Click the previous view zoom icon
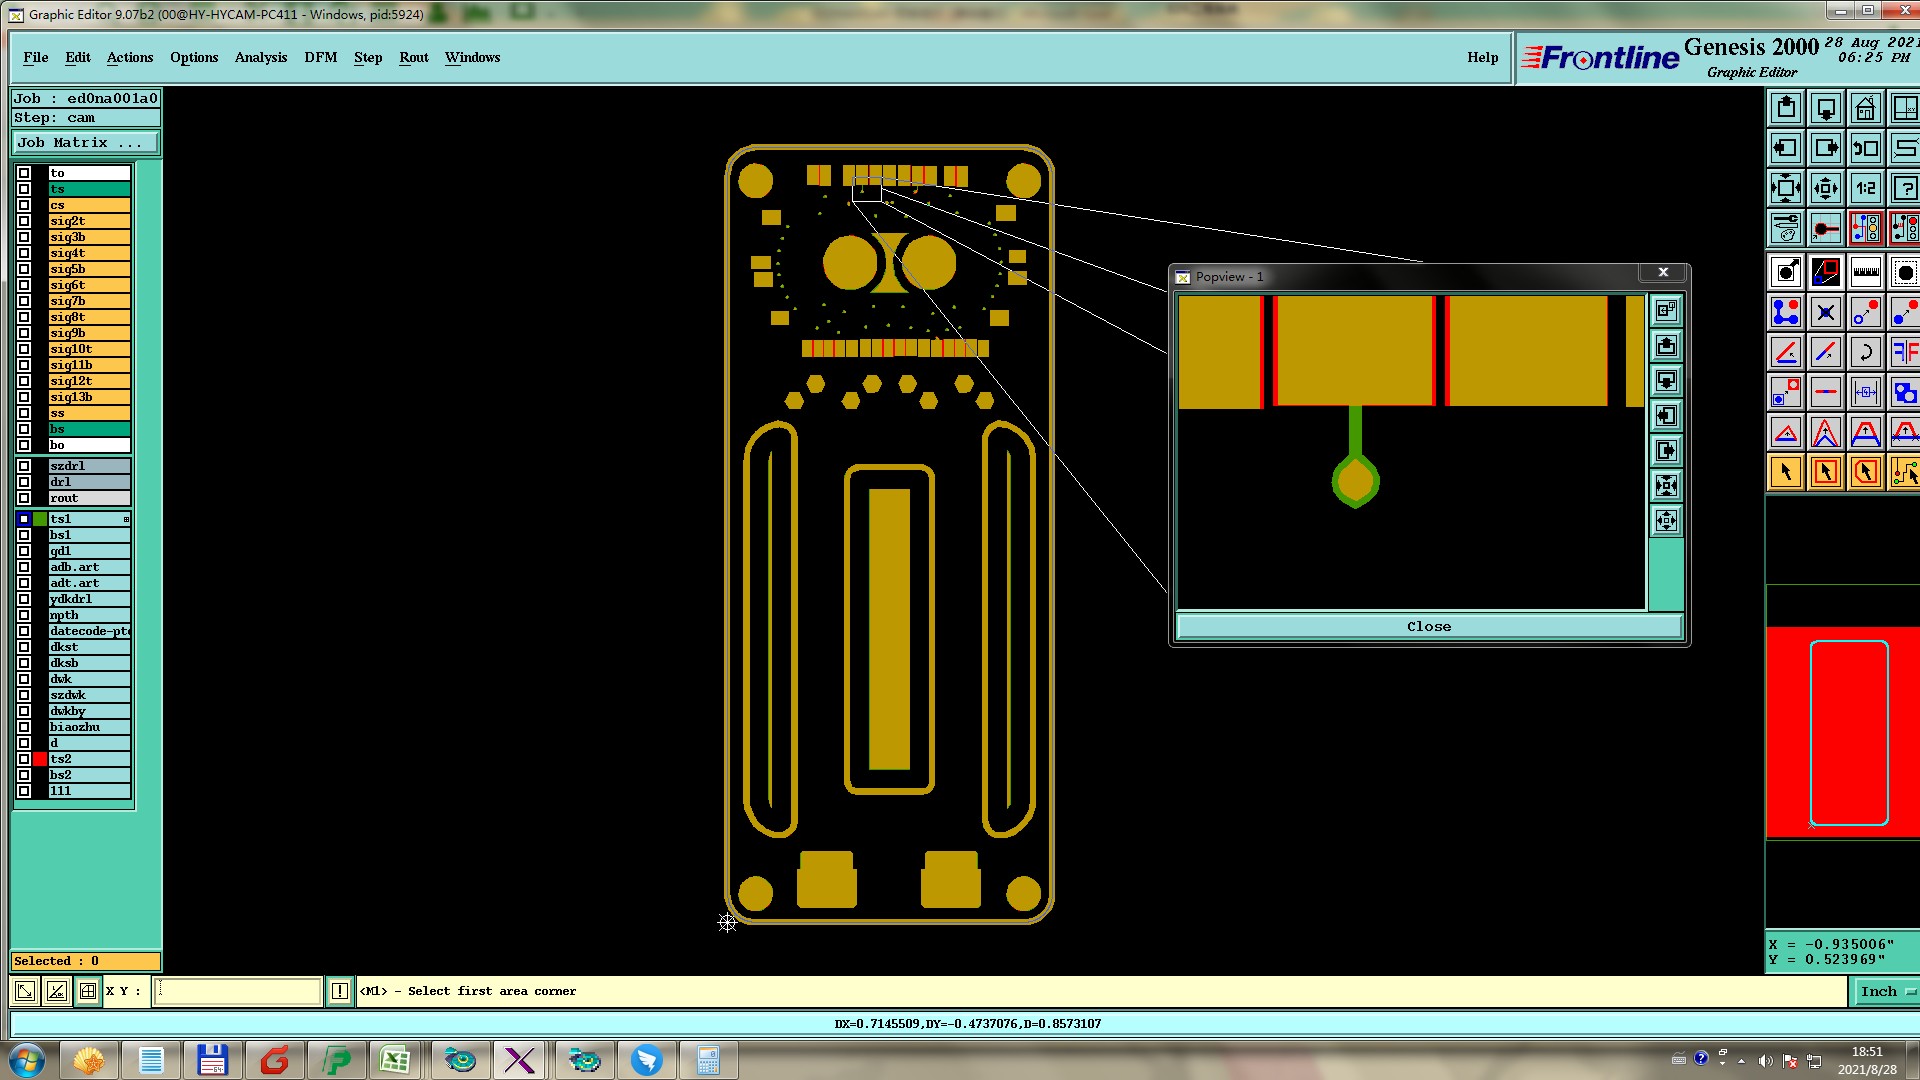This screenshot has width=1920, height=1080. [1865, 148]
